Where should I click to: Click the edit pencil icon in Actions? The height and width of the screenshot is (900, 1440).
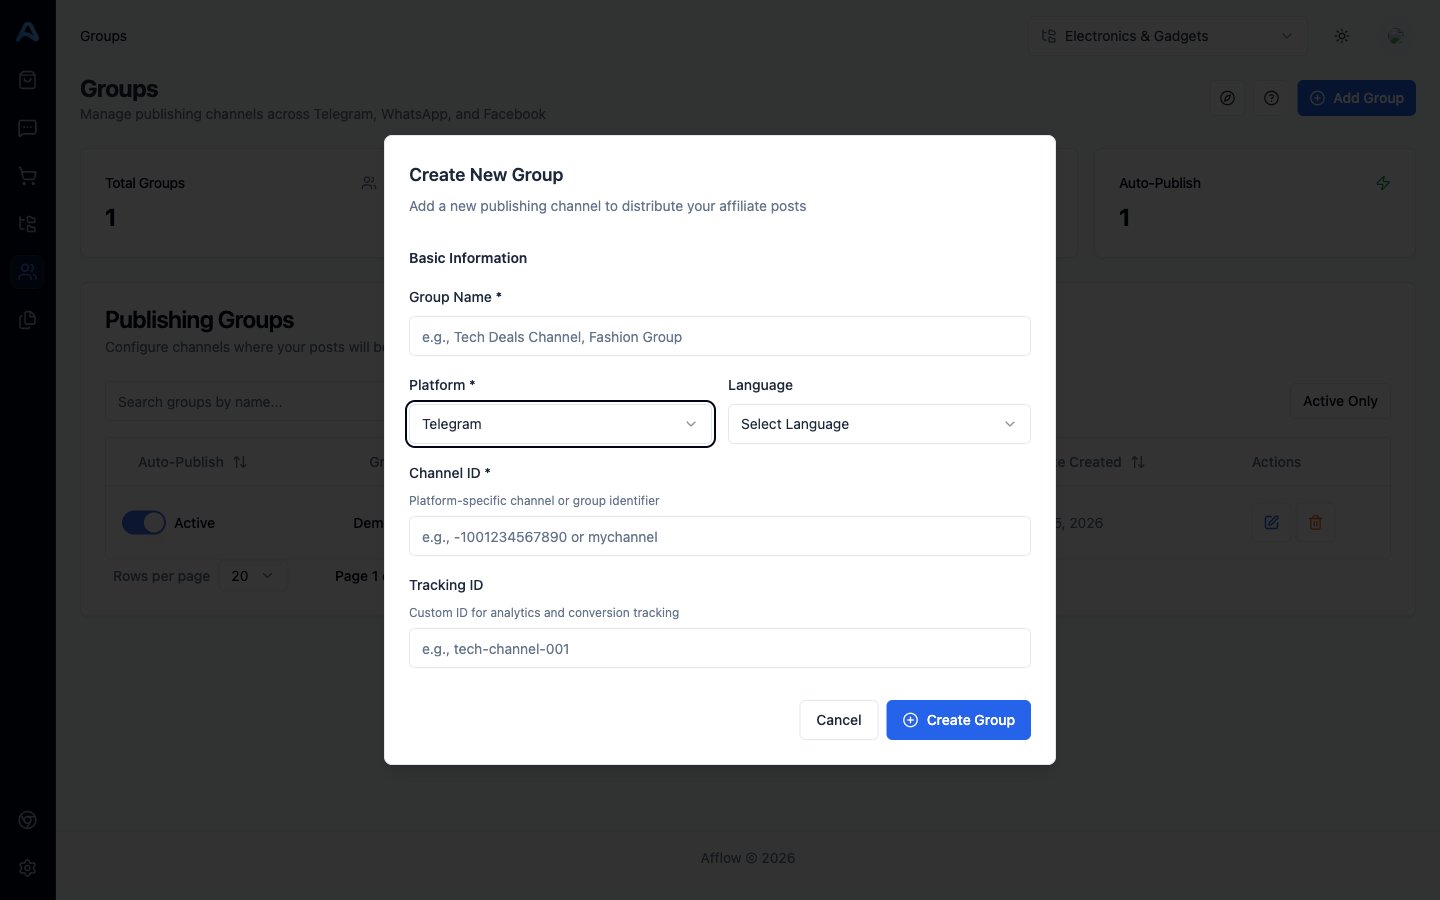point(1271,522)
